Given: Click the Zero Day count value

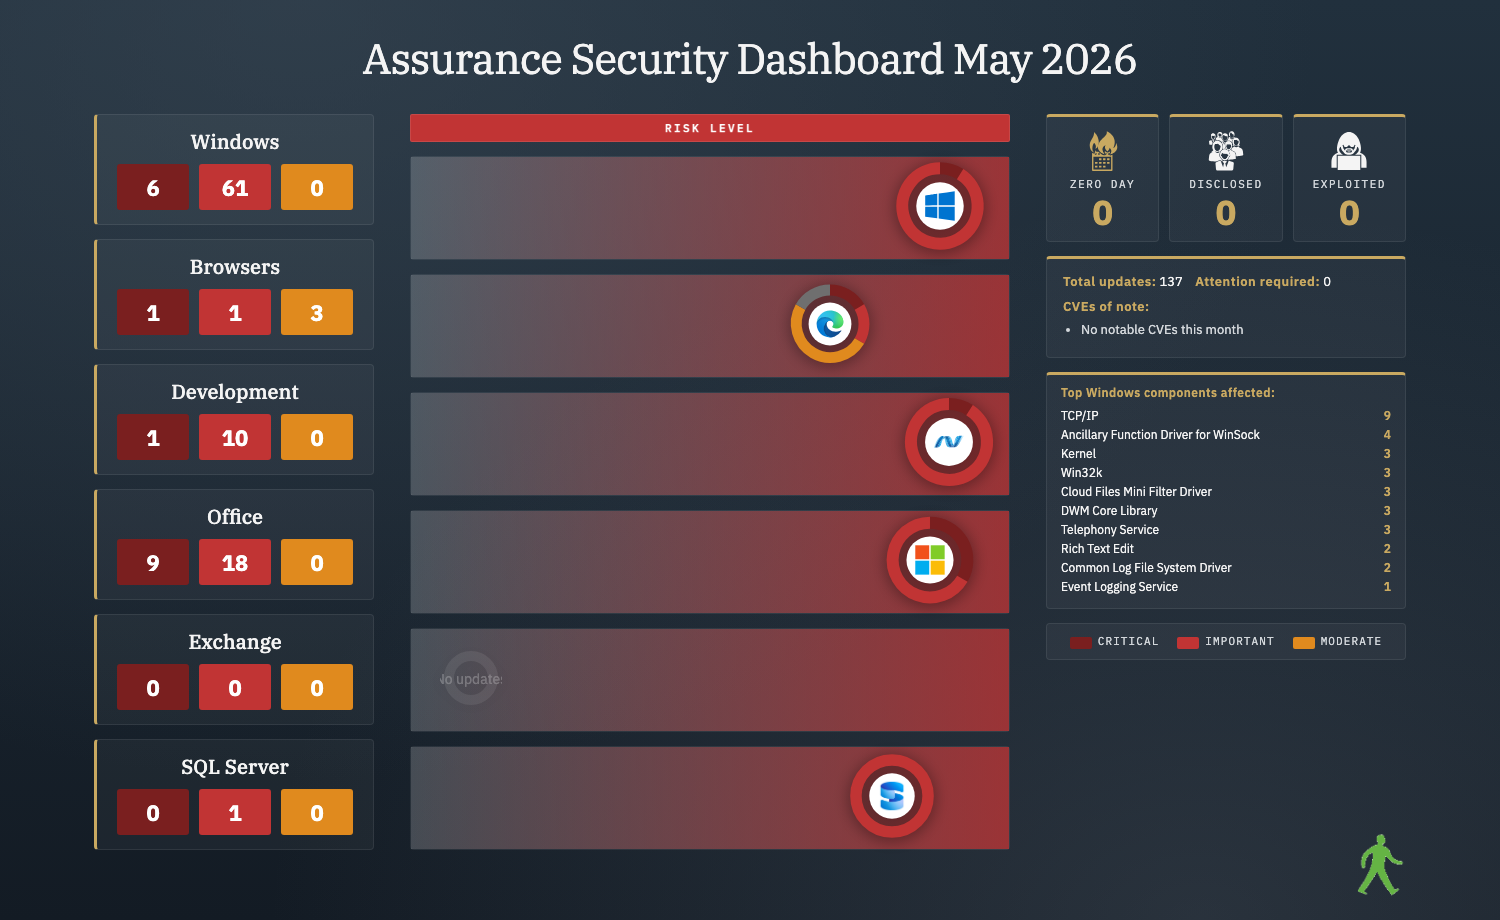Looking at the screenshot, I should (x=1102, y=213).
